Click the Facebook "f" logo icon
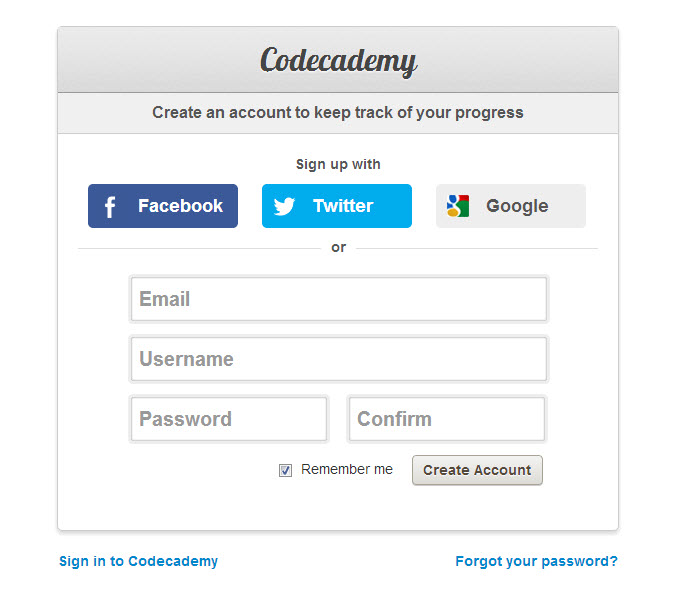 click(110, 207)
